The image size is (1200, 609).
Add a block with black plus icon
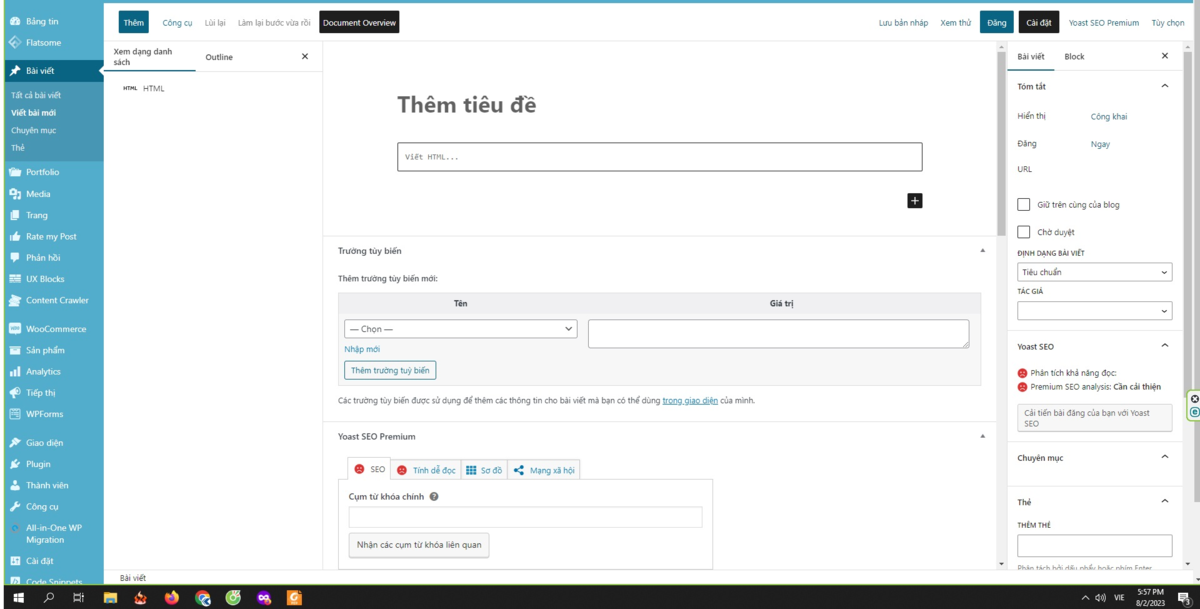coord(914,201)
